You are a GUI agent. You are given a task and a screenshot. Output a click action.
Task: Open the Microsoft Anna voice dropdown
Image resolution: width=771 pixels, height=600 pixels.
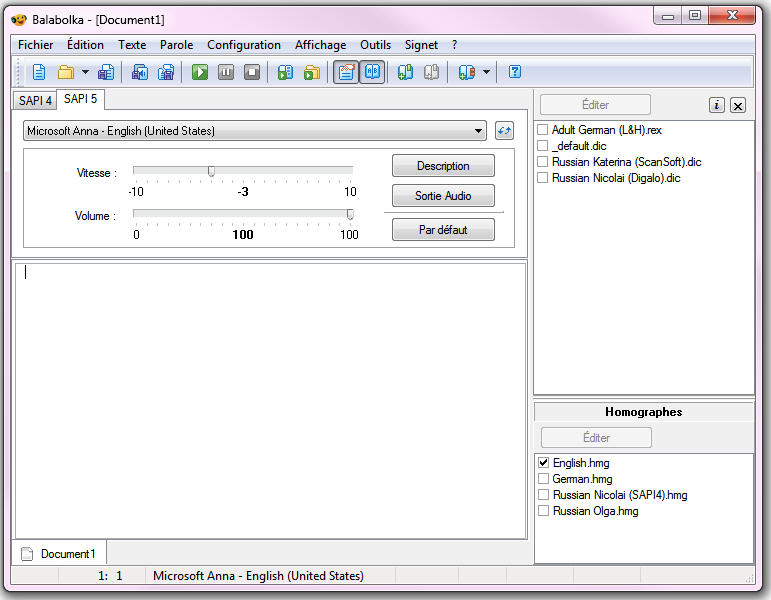pyautogui.click(x=479, y=131)
